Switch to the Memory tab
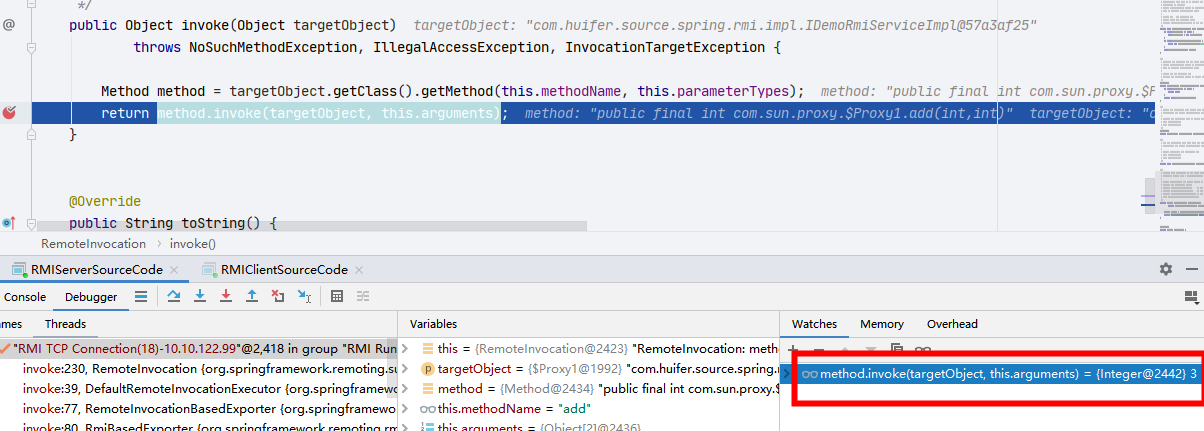Viewport: 1204px width, 431px height. (x=881, y=324)
